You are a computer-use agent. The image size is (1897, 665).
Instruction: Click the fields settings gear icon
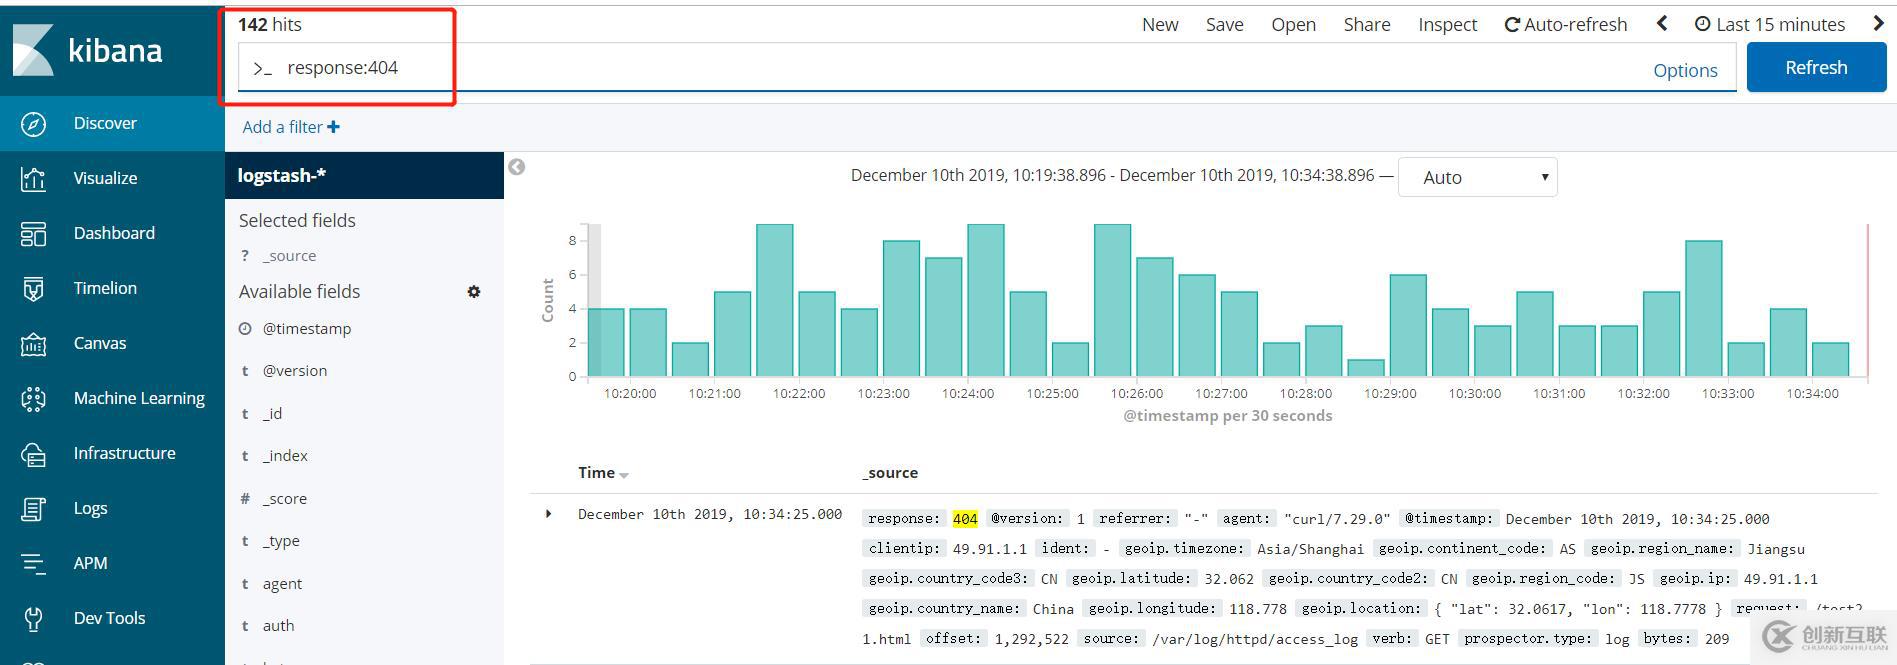[x=474, y=292]
